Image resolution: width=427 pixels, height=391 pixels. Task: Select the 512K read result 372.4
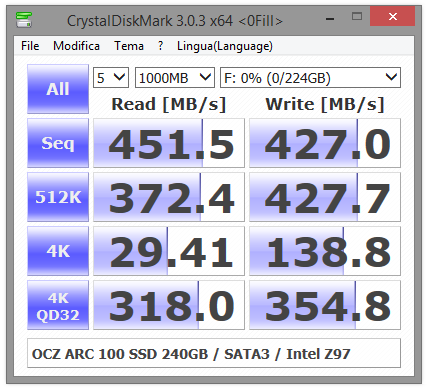[x=169, y=197]
